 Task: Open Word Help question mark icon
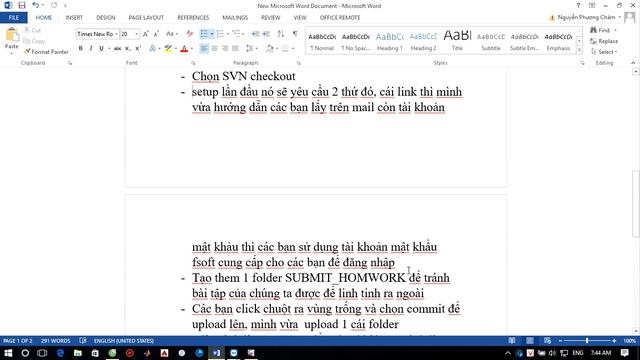pos(578,5)
